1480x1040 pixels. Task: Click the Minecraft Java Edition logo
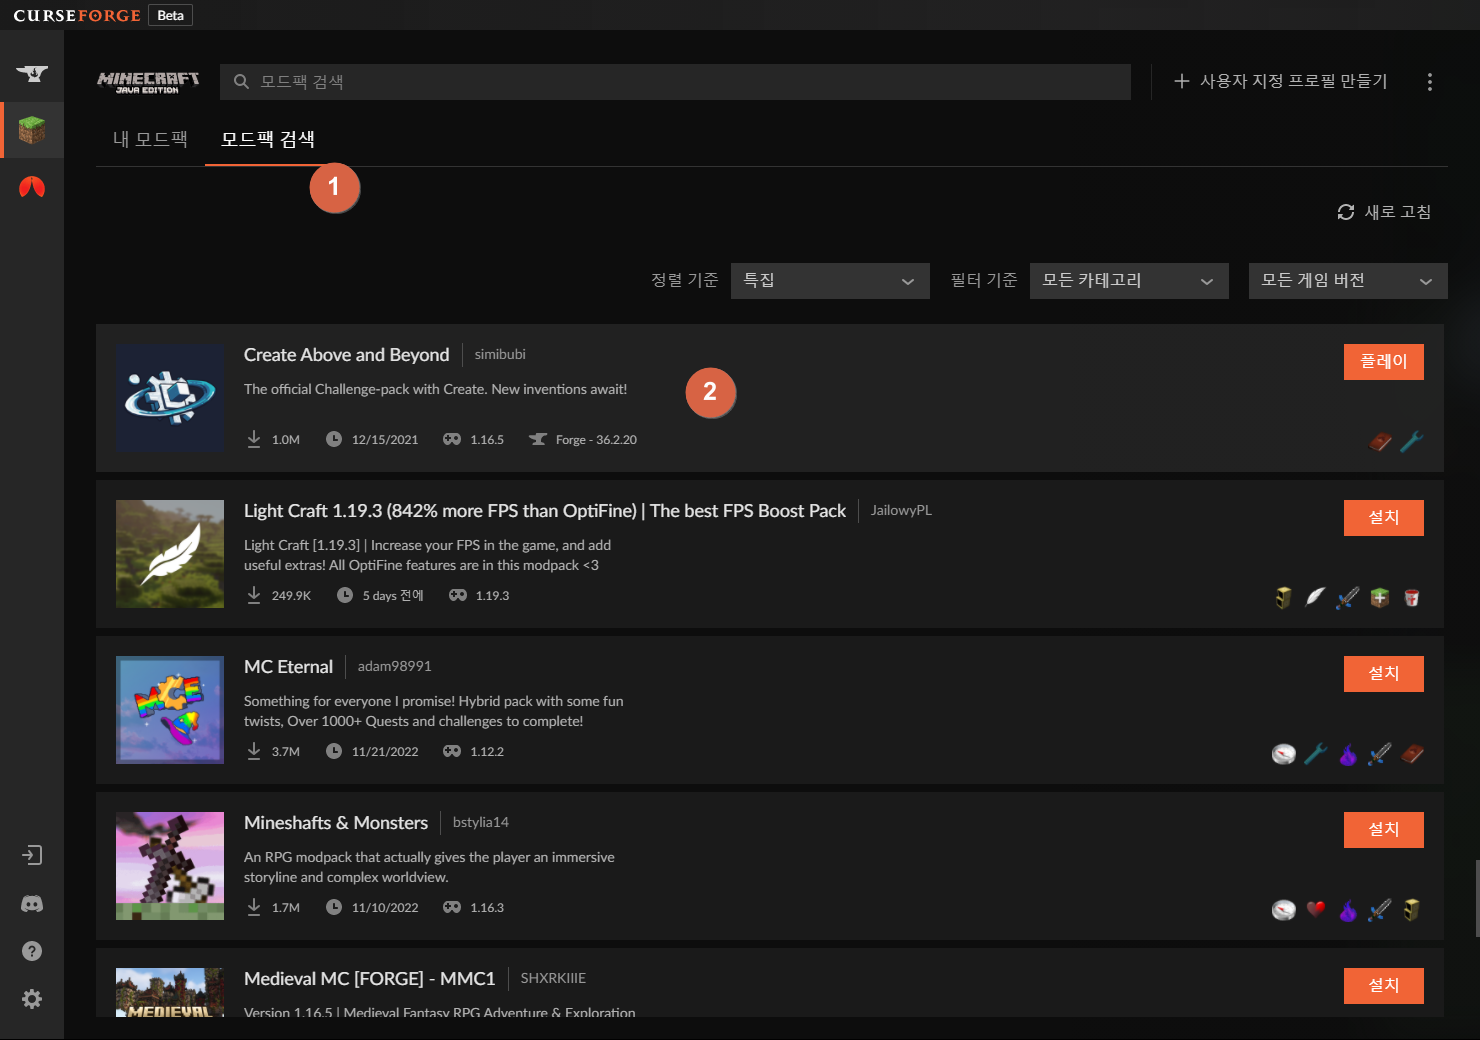point(148,82)
